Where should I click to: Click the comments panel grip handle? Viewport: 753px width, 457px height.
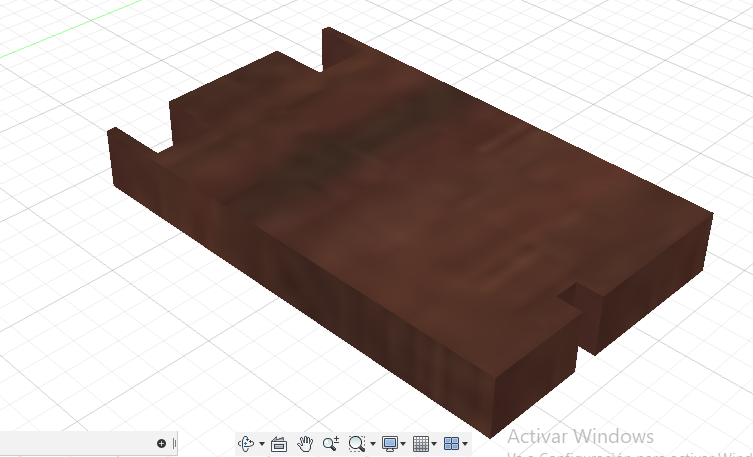coord(174,444)
